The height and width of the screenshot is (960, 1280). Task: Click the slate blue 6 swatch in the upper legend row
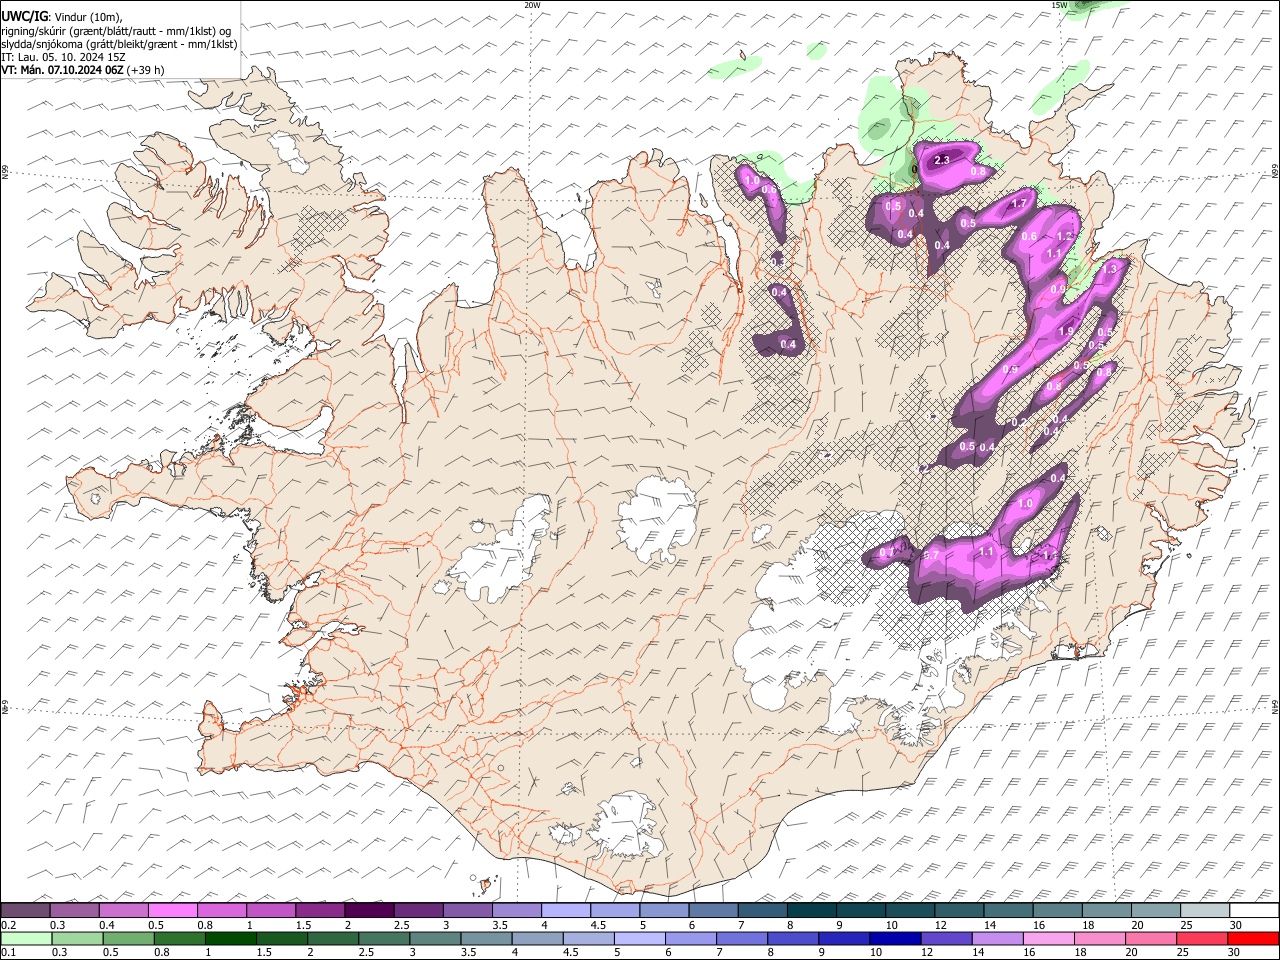[713, 910]
